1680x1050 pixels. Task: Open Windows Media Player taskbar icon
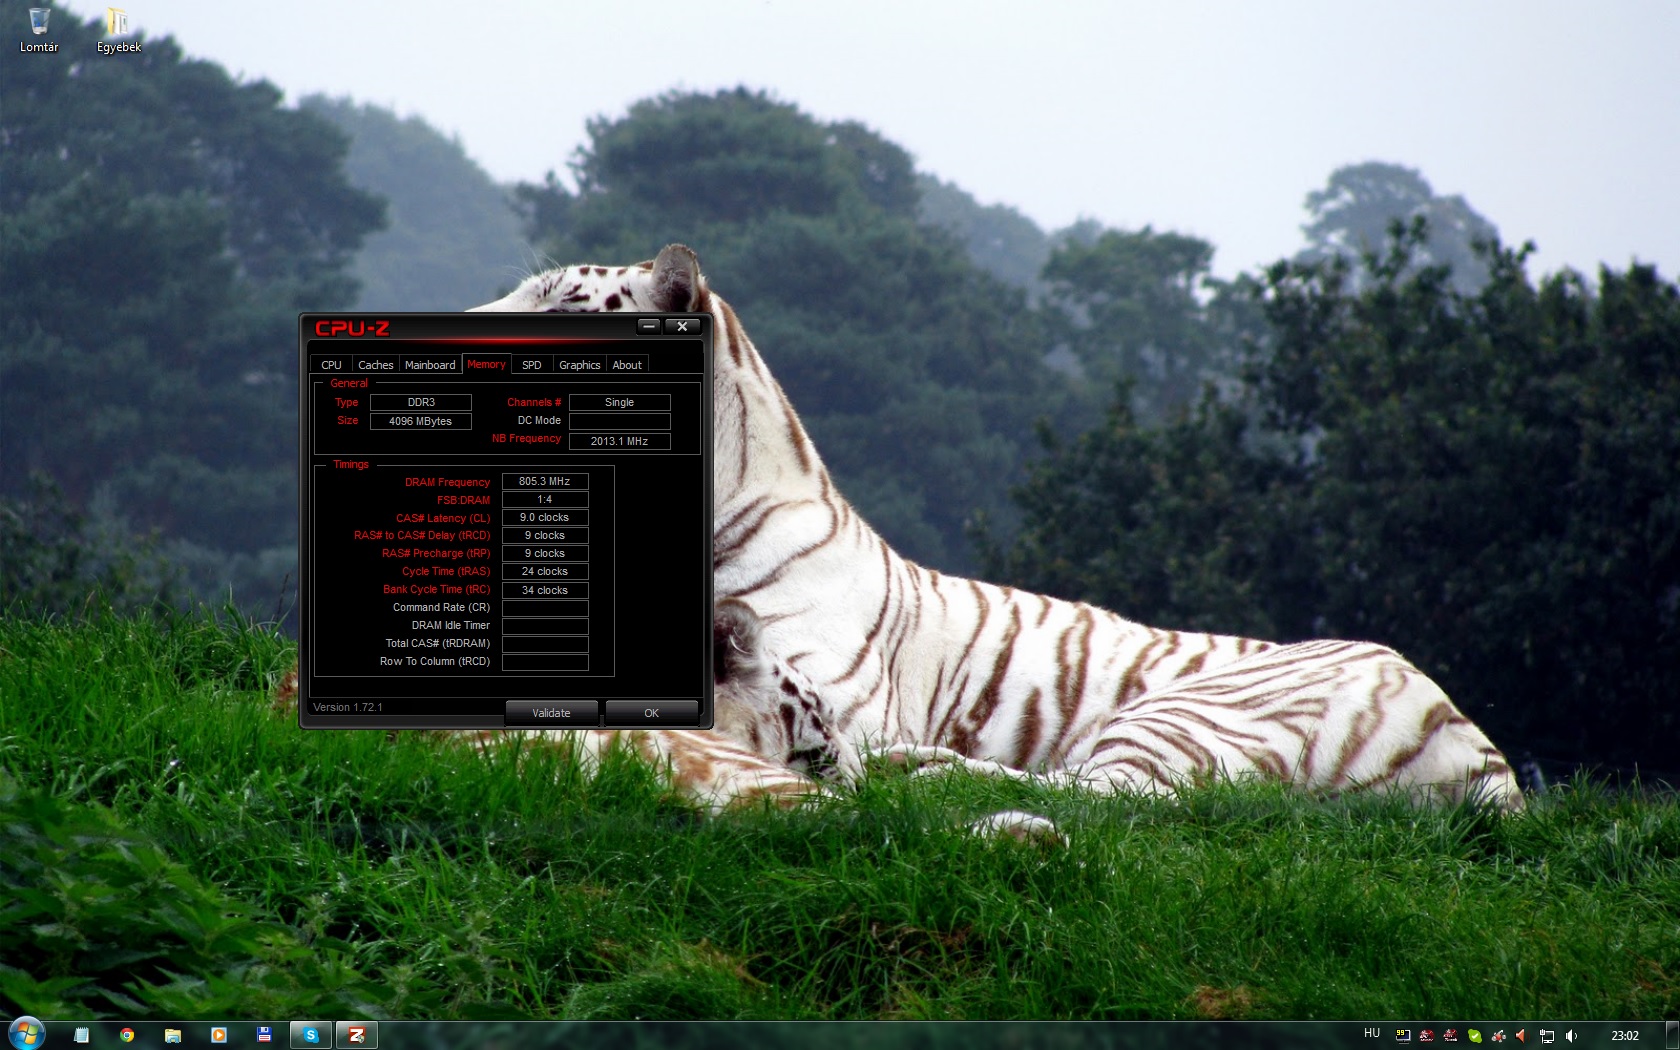click(x=219, y=1035)
